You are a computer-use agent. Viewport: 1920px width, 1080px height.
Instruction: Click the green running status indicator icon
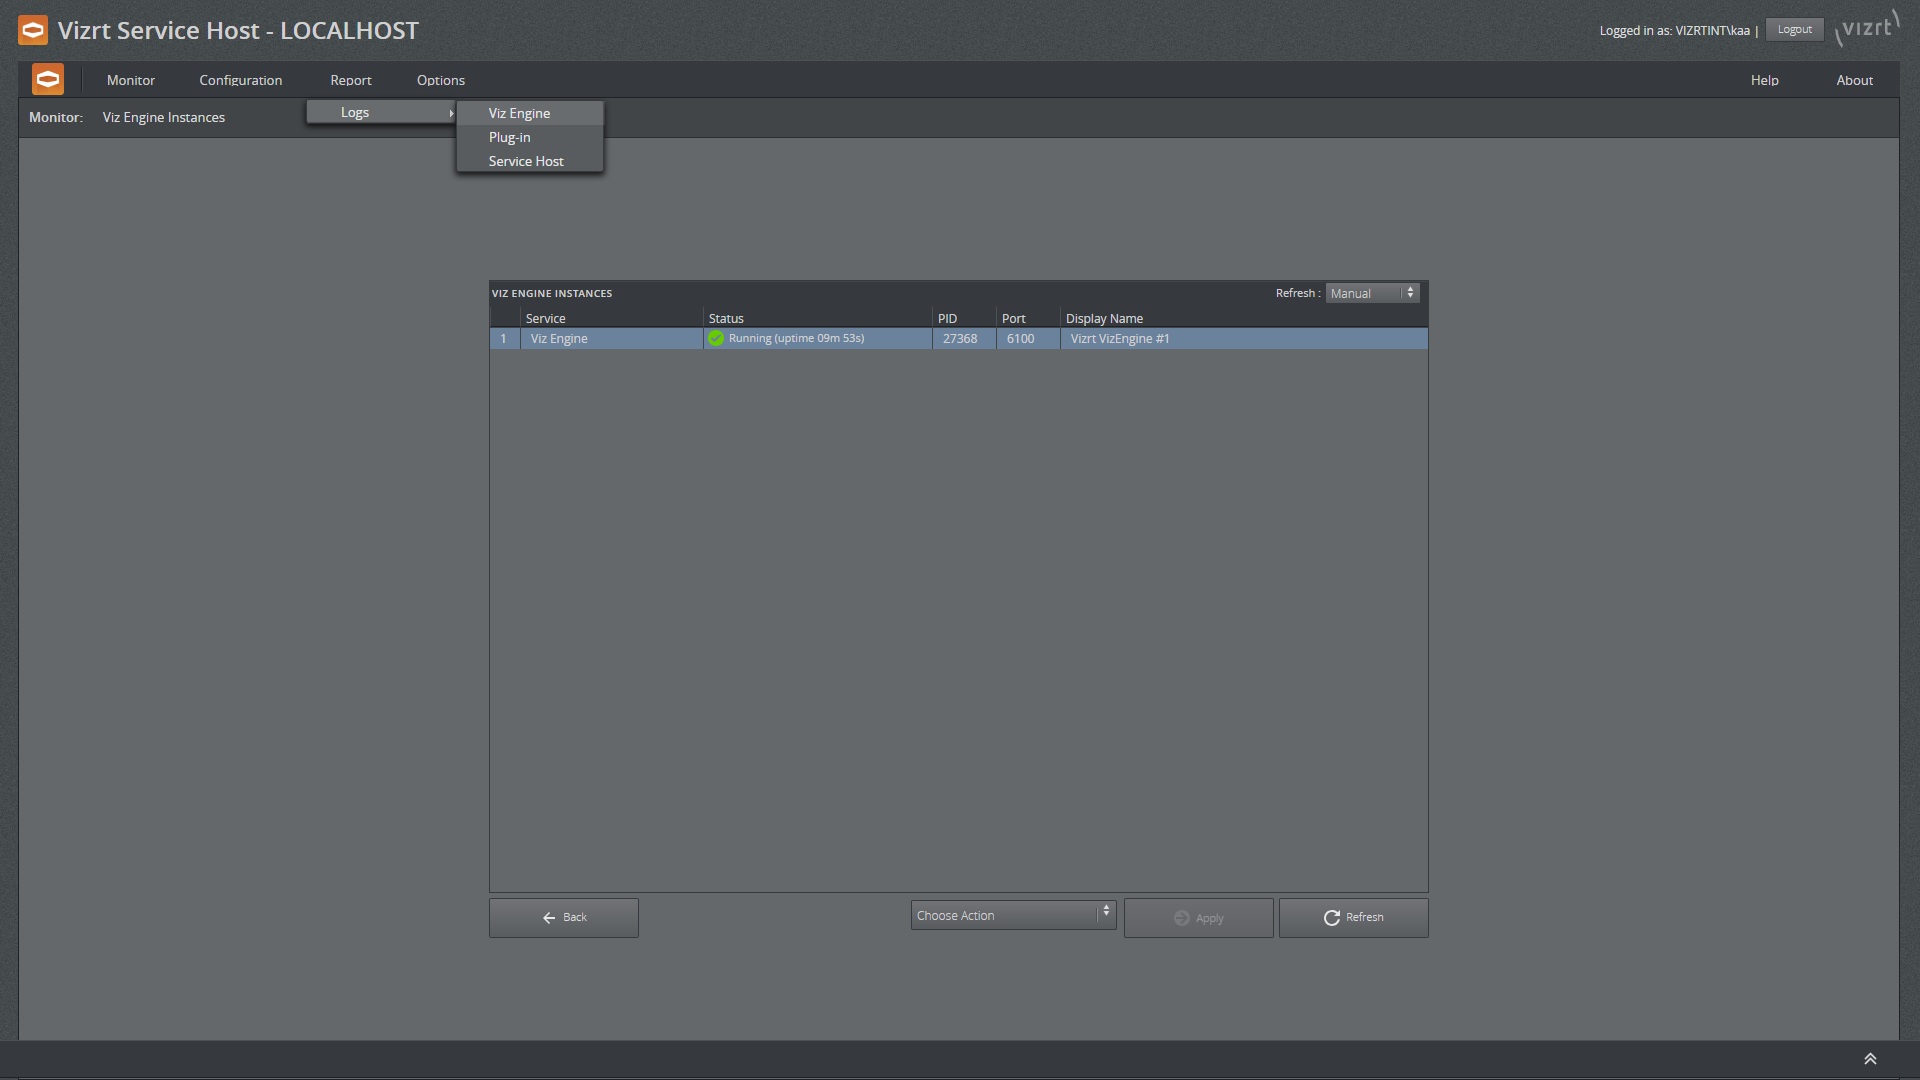pos(716,339)
